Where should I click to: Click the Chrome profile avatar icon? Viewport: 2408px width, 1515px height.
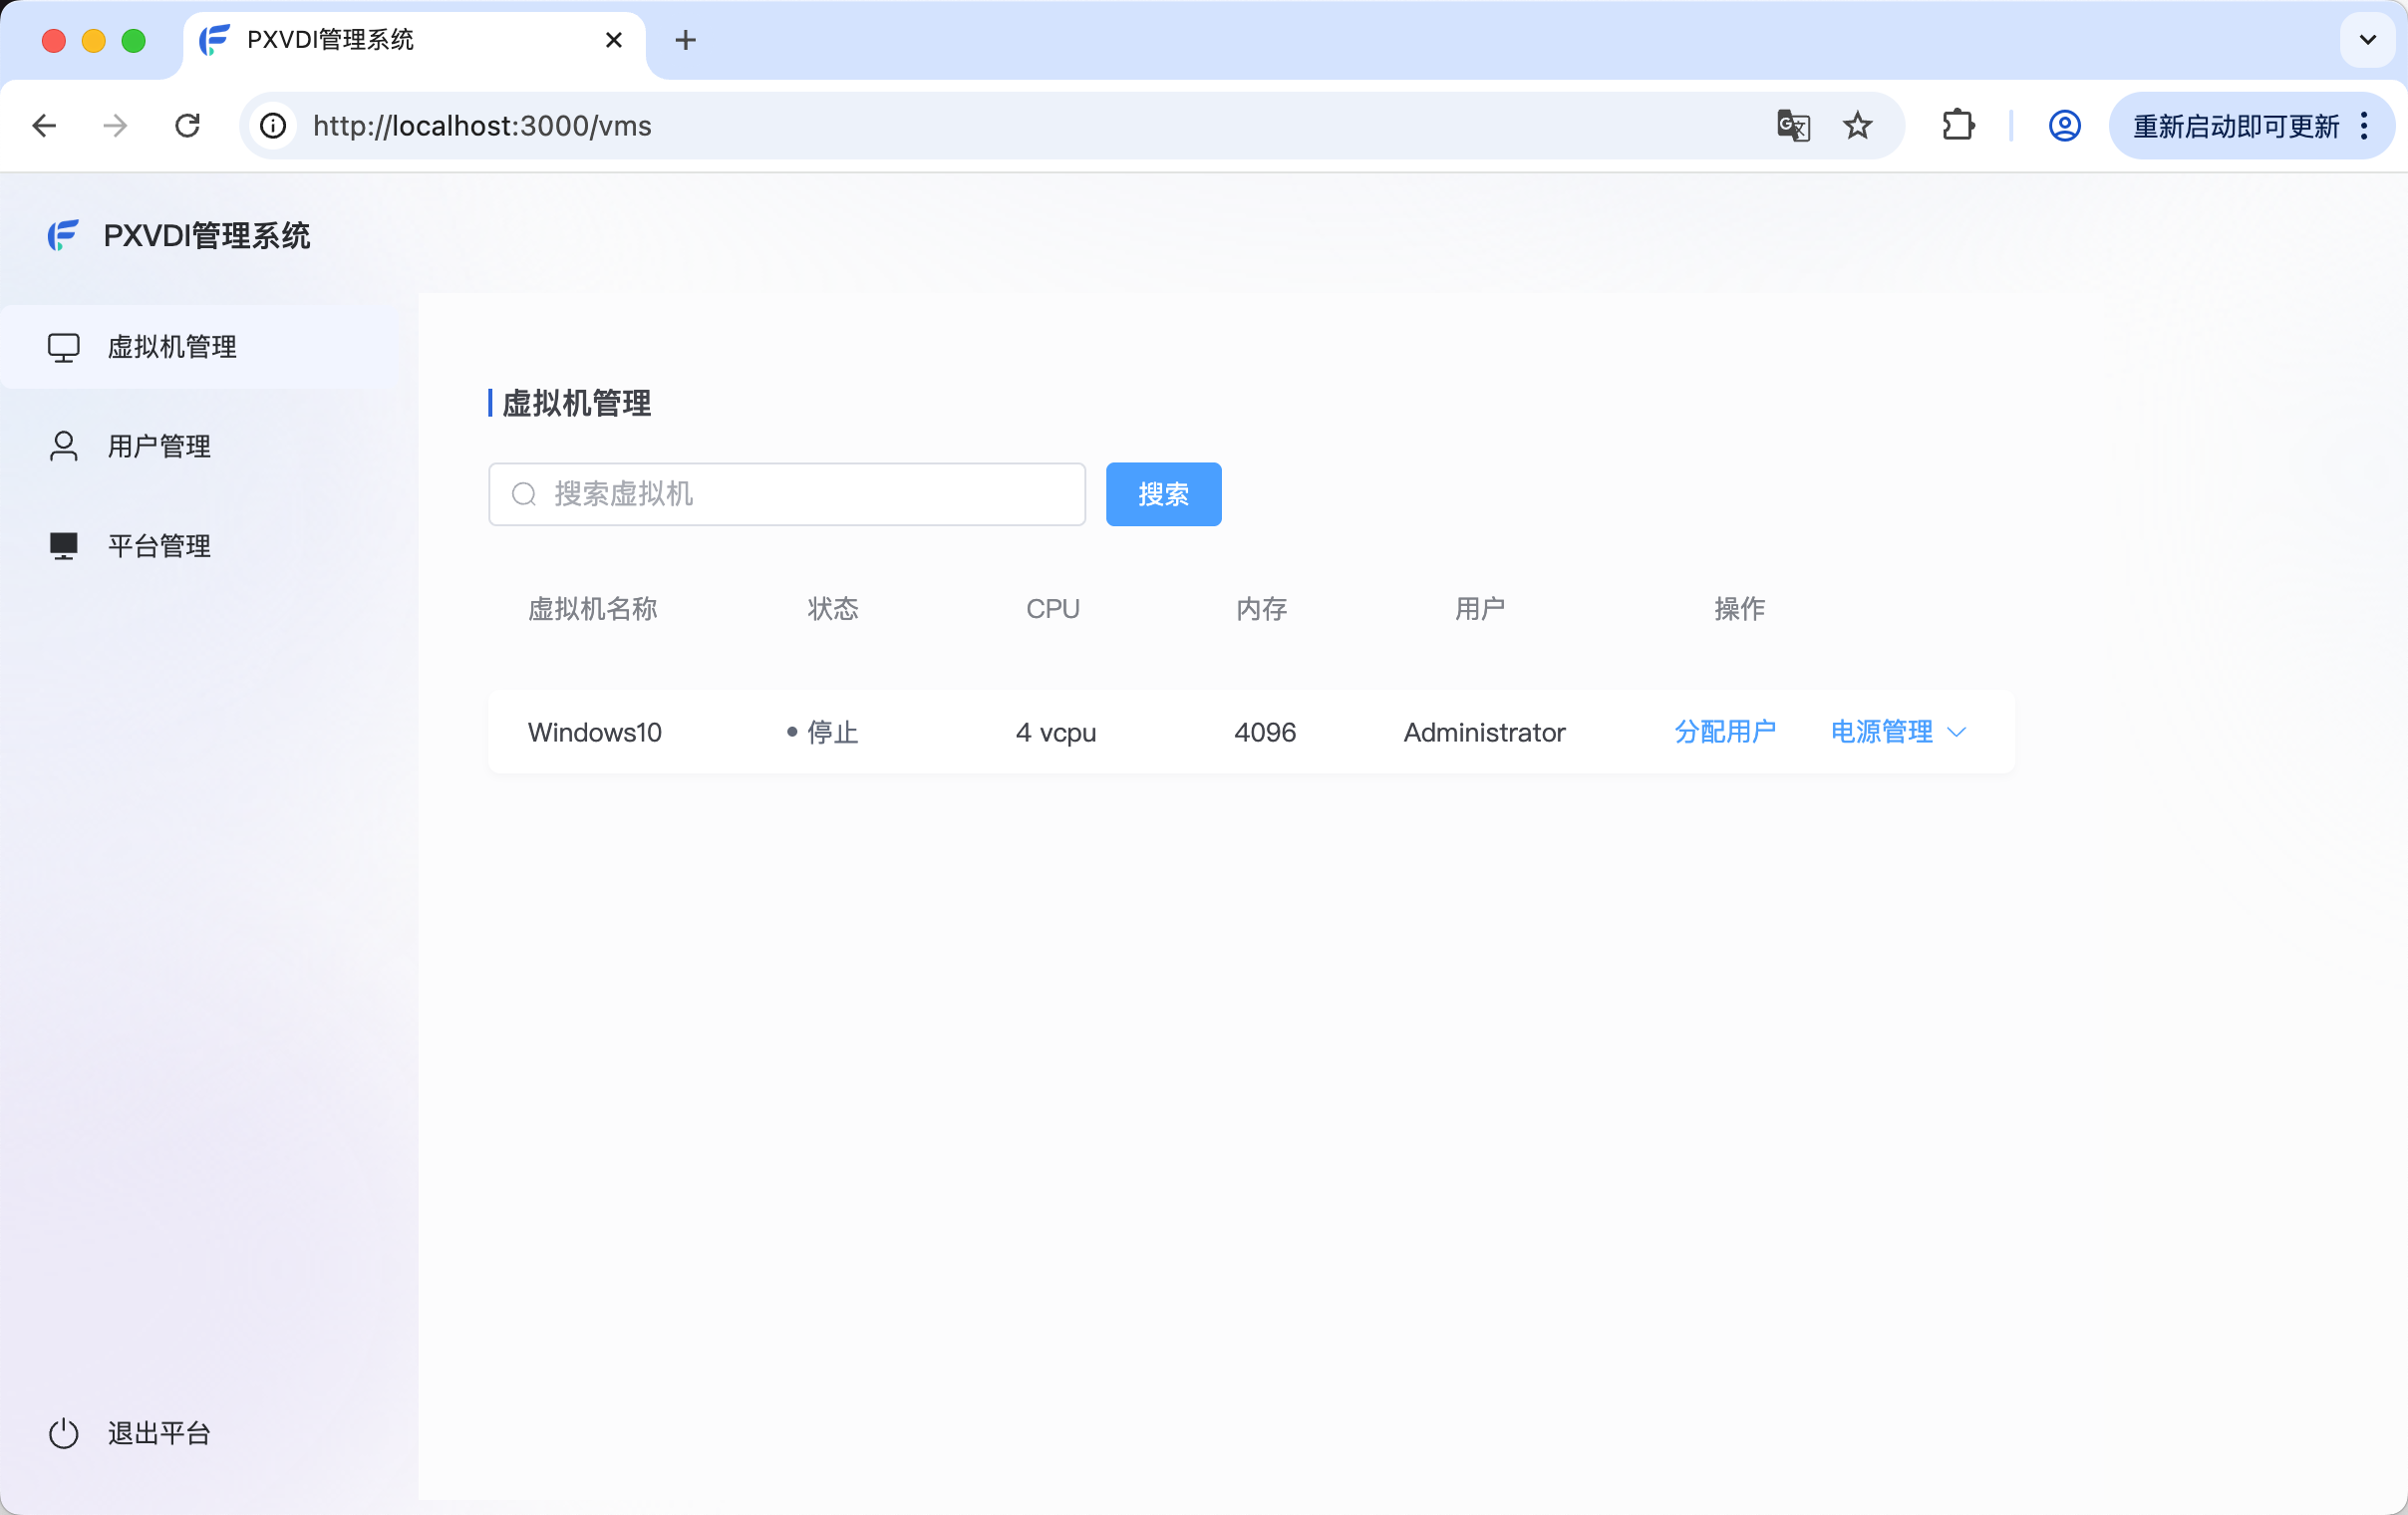(x=2064, y=126)
